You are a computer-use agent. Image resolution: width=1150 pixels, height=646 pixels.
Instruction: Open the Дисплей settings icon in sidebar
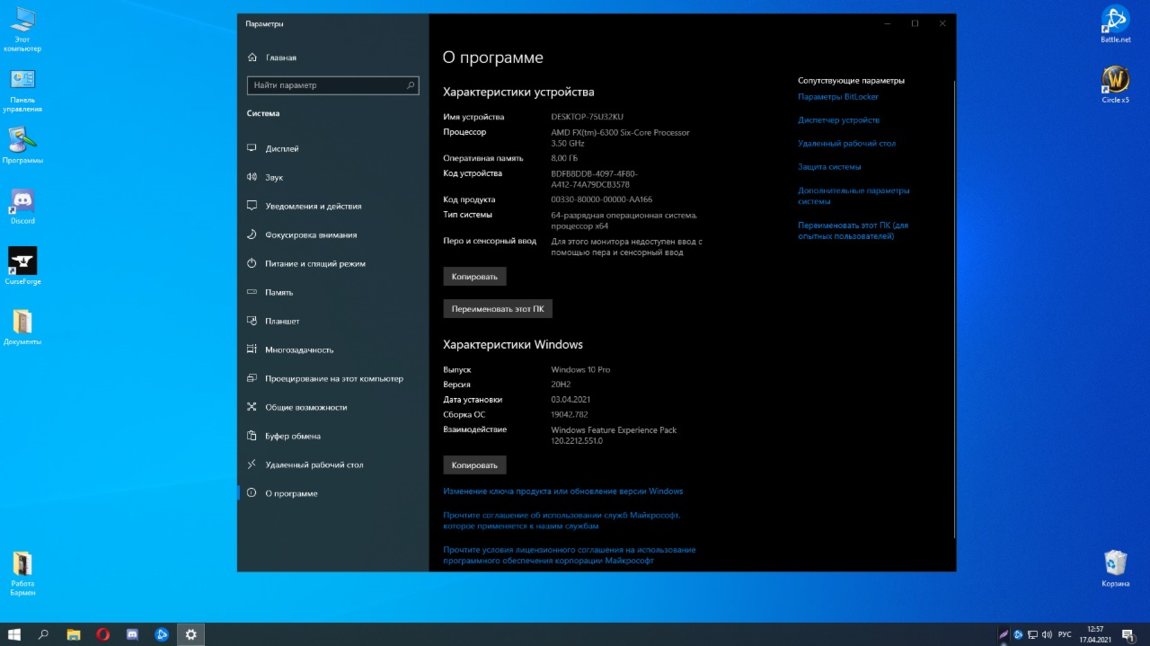252,149
